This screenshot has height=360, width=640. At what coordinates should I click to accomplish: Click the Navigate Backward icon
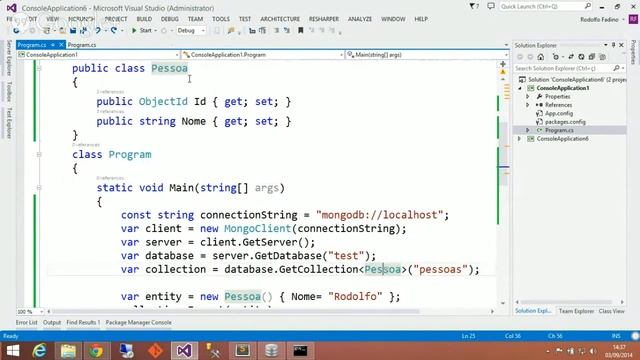click(16, 31)
